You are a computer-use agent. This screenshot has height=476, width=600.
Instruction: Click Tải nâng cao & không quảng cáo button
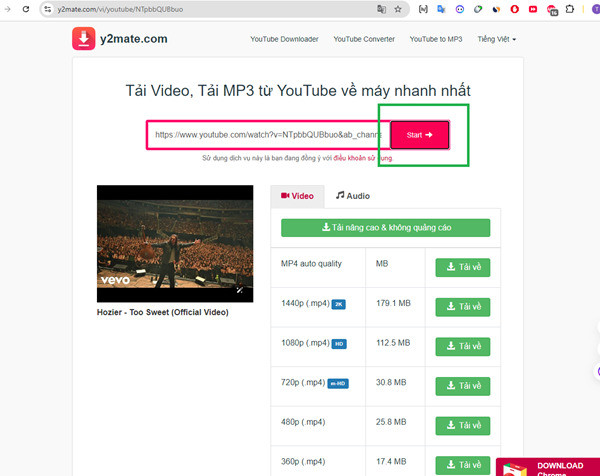[385, 228]
